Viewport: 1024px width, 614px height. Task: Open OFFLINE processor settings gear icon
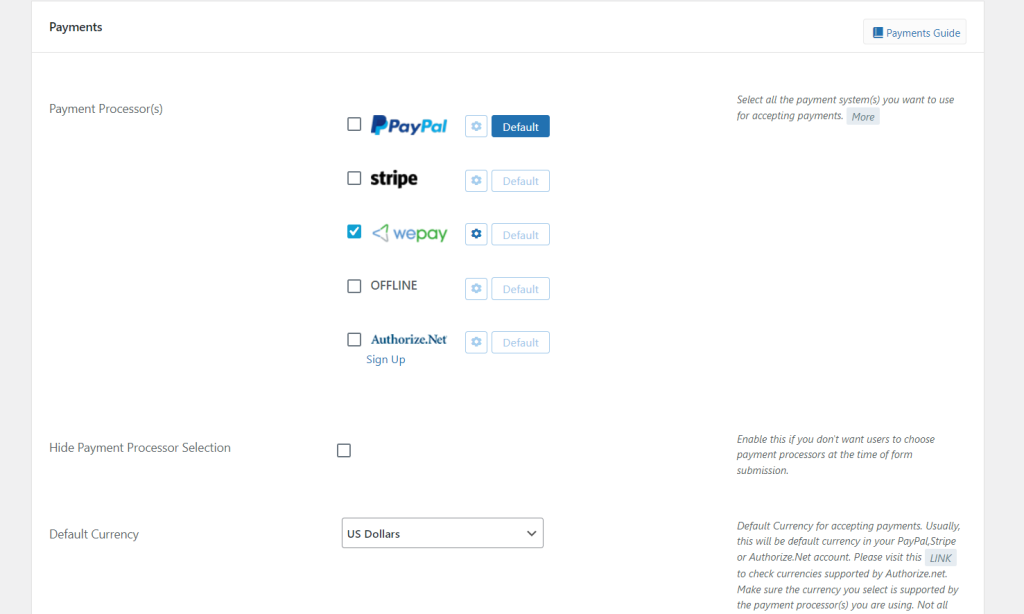coord(476,288)
